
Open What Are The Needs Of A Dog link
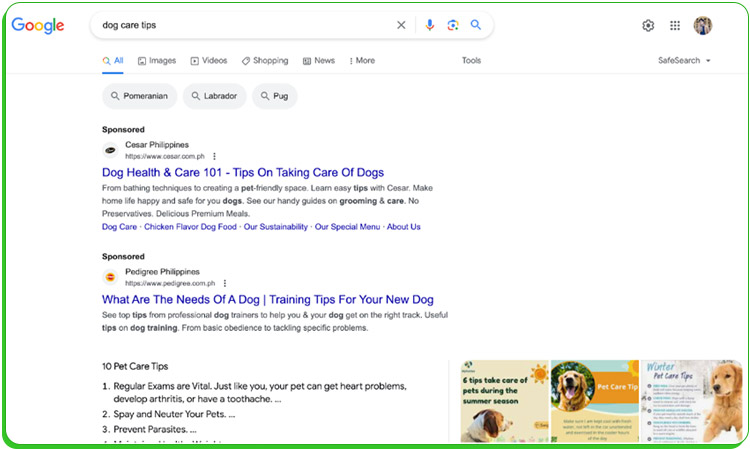pos(268,299)
